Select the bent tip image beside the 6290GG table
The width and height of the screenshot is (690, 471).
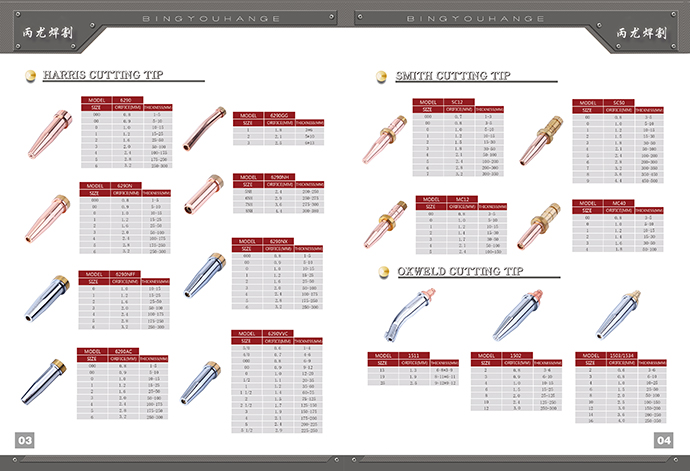[204, 129]
